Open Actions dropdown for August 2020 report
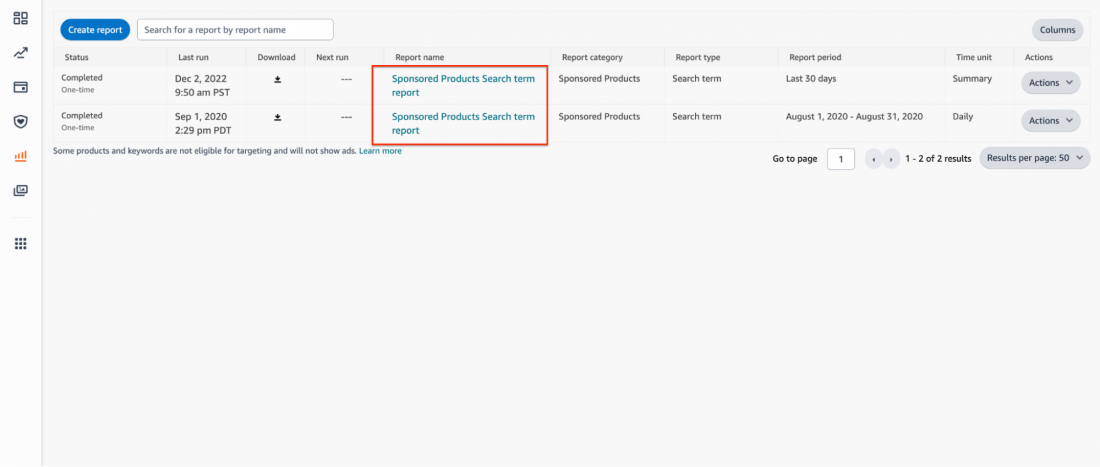Screen dimensions: 1100x467 tap(1050, 121)
